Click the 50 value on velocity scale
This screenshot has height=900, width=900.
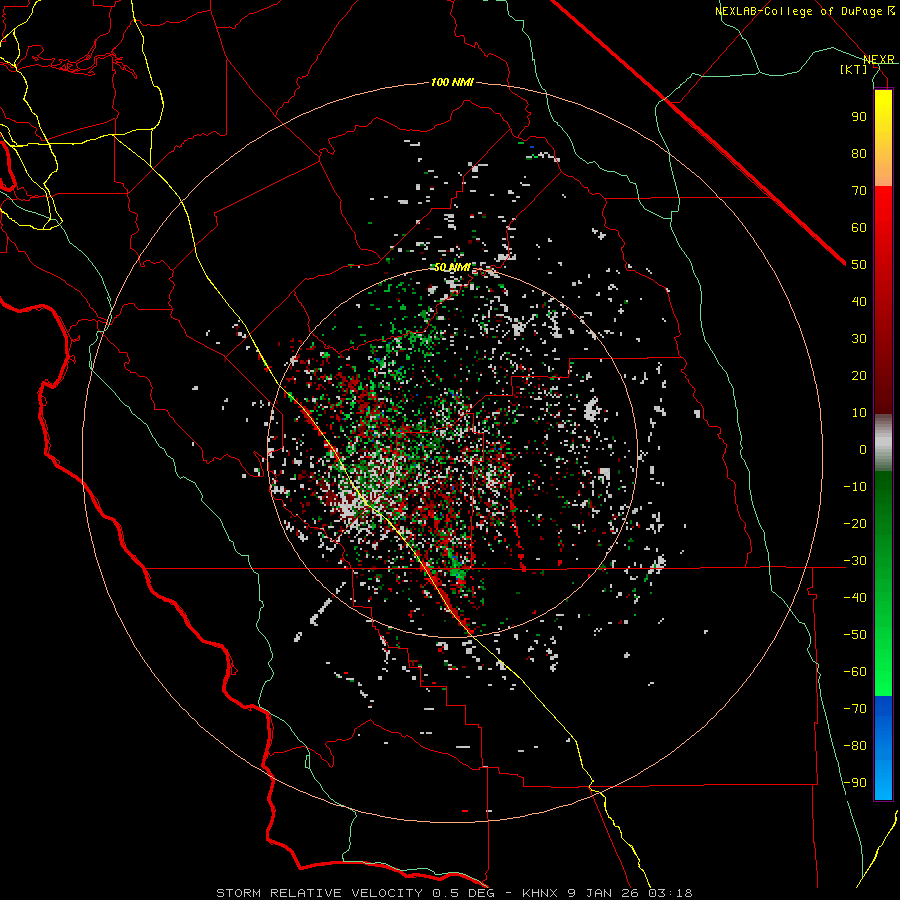point(859,265)
